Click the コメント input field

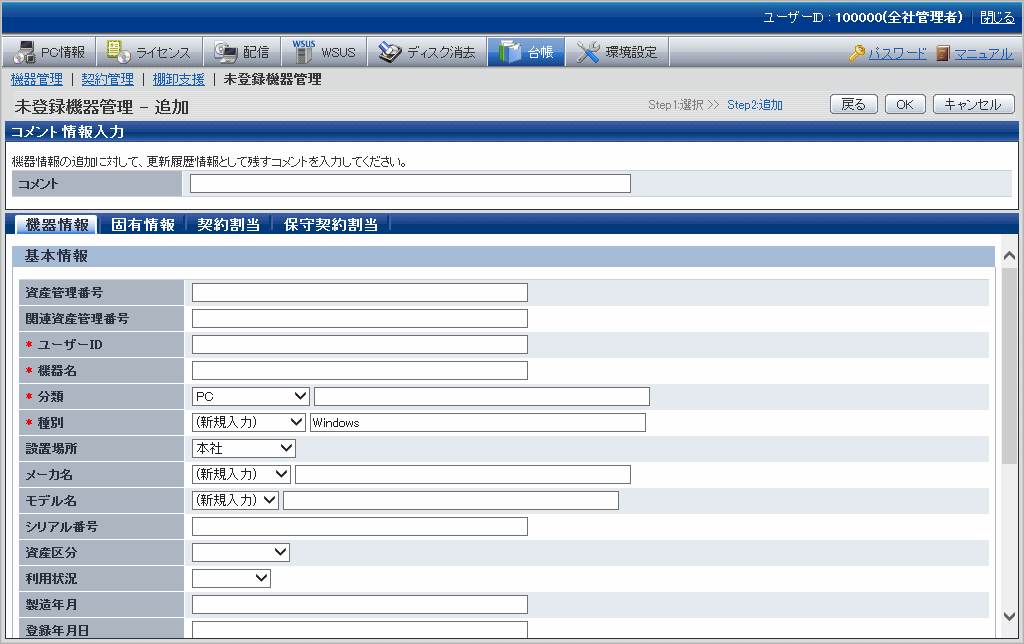click(410, 183)
